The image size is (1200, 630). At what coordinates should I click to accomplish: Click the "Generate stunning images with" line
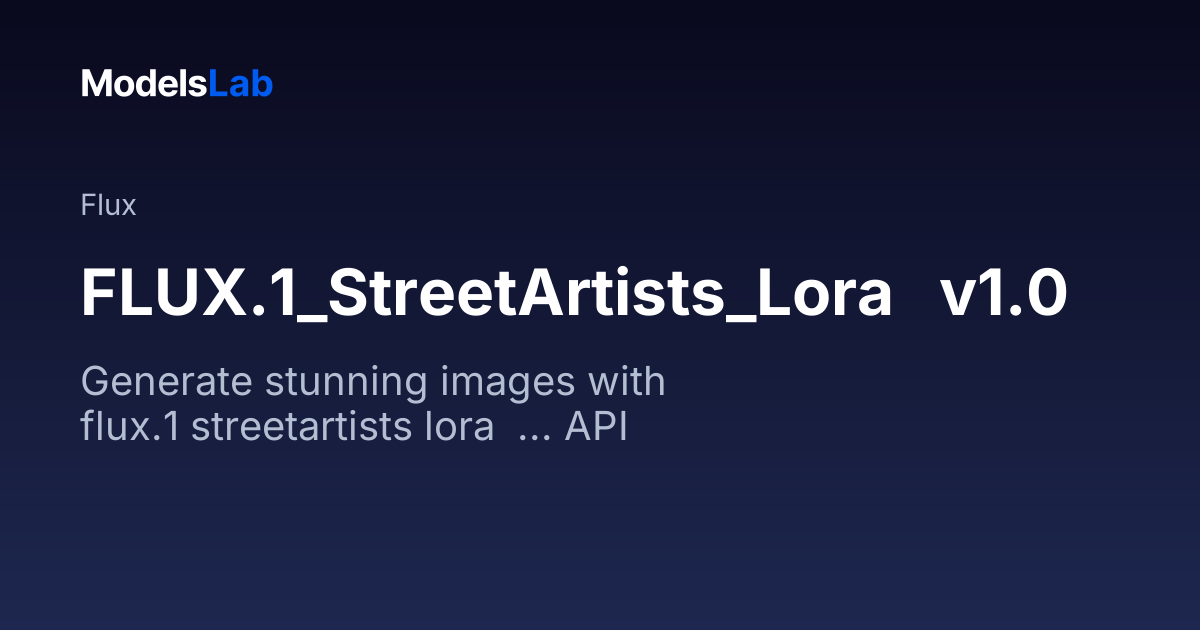[x=373, y=385]
